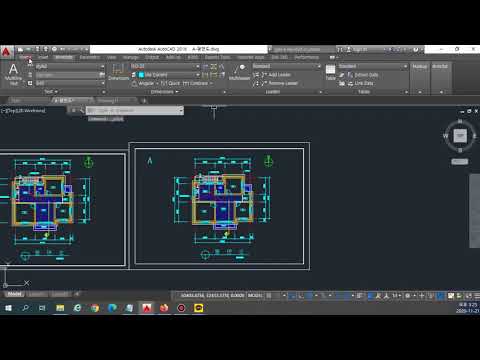
Task: Click the Link Data button
Action: (360, 83)
